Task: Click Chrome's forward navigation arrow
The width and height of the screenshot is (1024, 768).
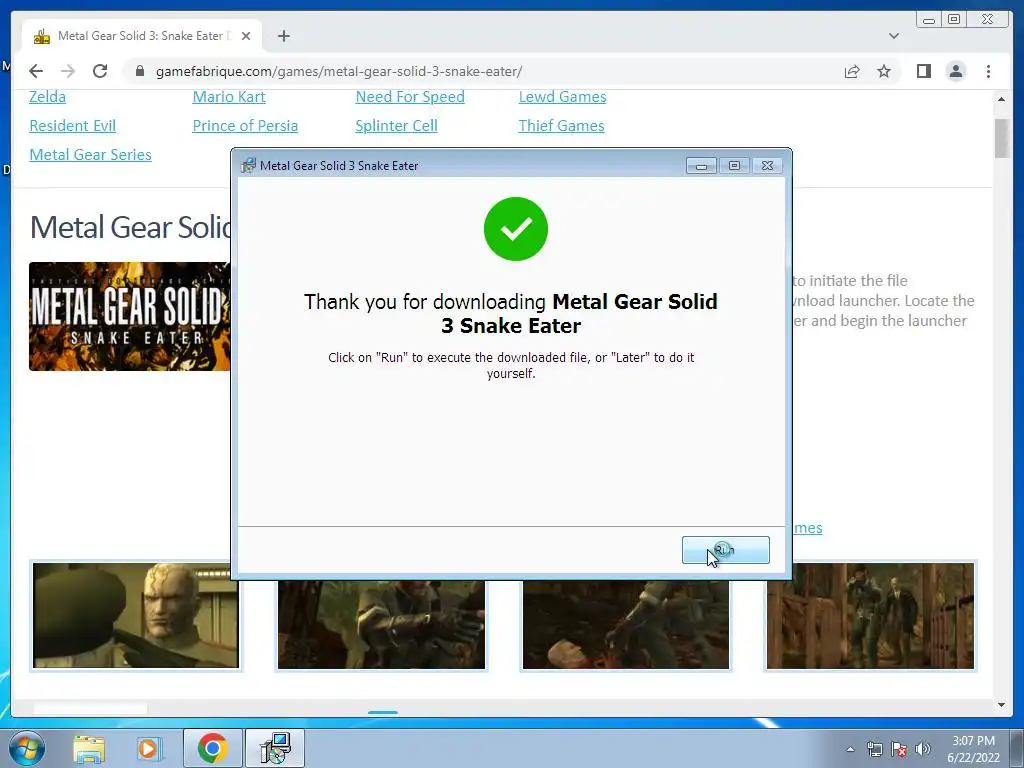Action: (x=68, y=71)
